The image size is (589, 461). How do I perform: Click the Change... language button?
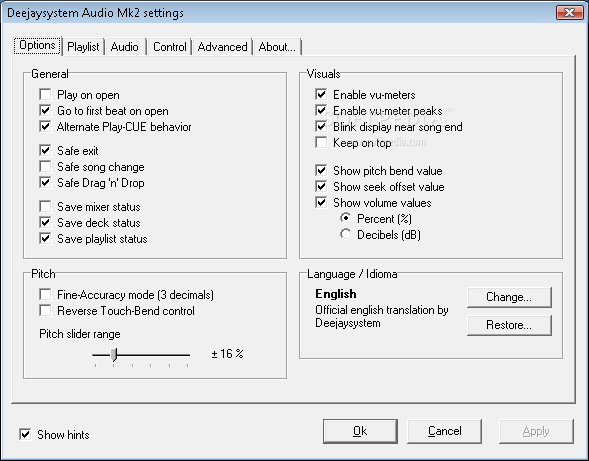509,297
